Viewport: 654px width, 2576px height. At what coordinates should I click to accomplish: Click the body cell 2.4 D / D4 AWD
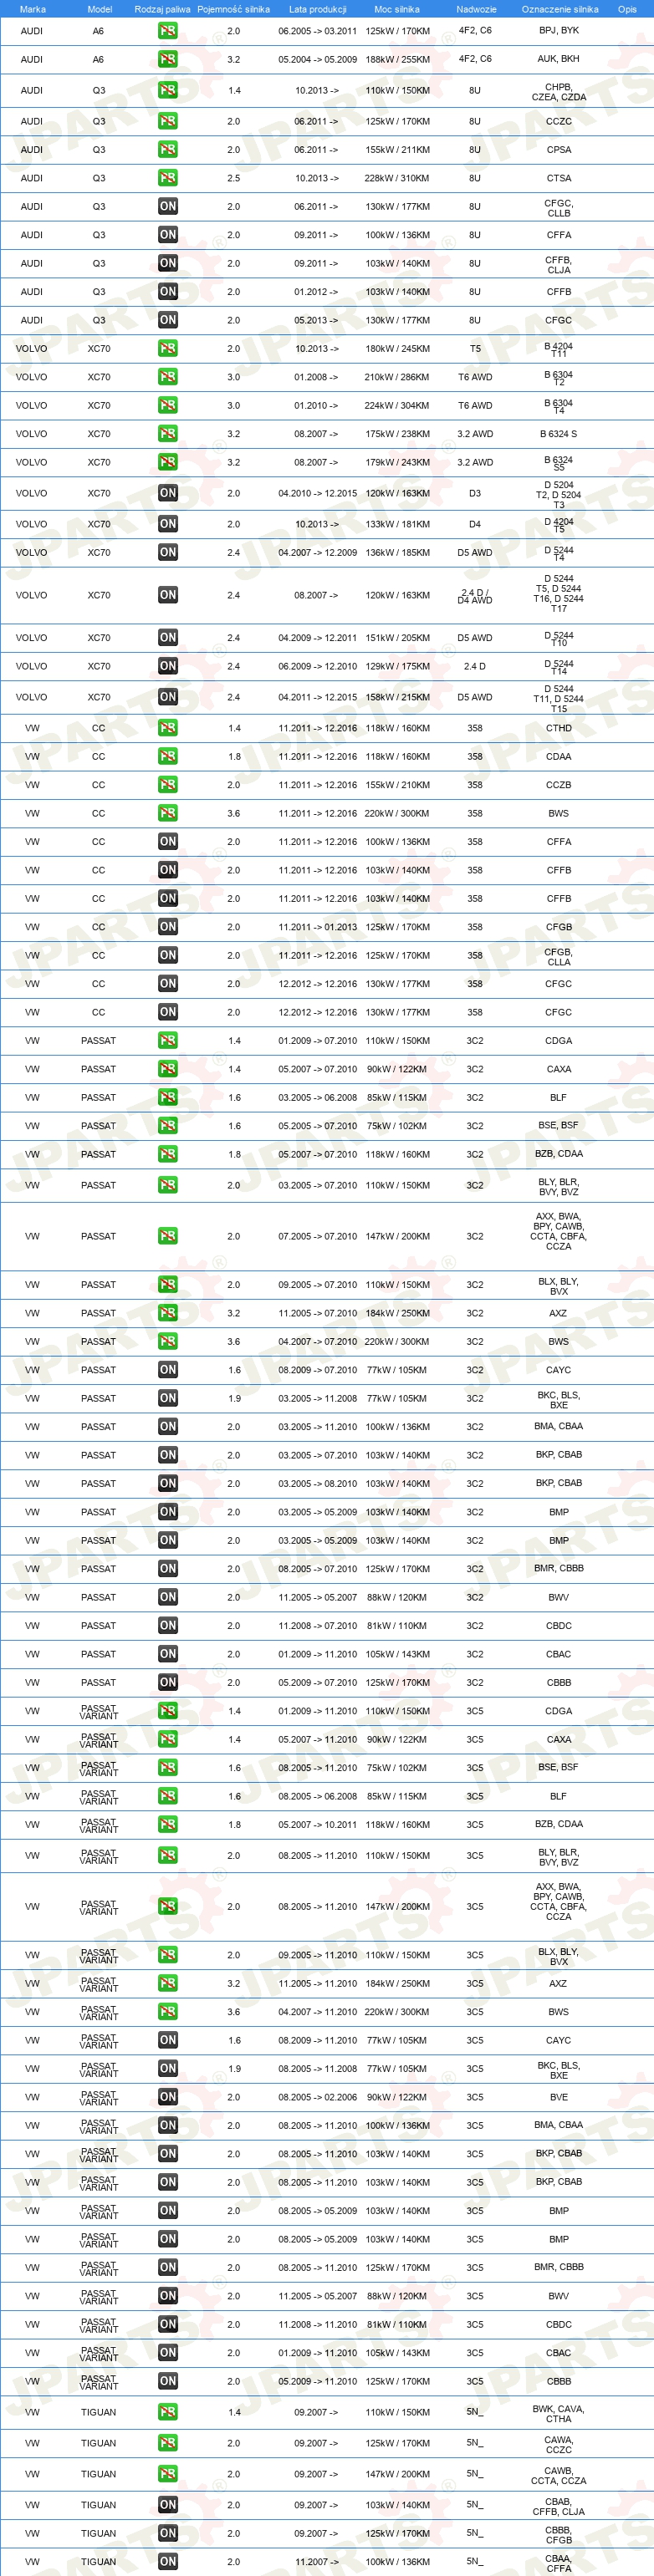(x=475, y=596)
